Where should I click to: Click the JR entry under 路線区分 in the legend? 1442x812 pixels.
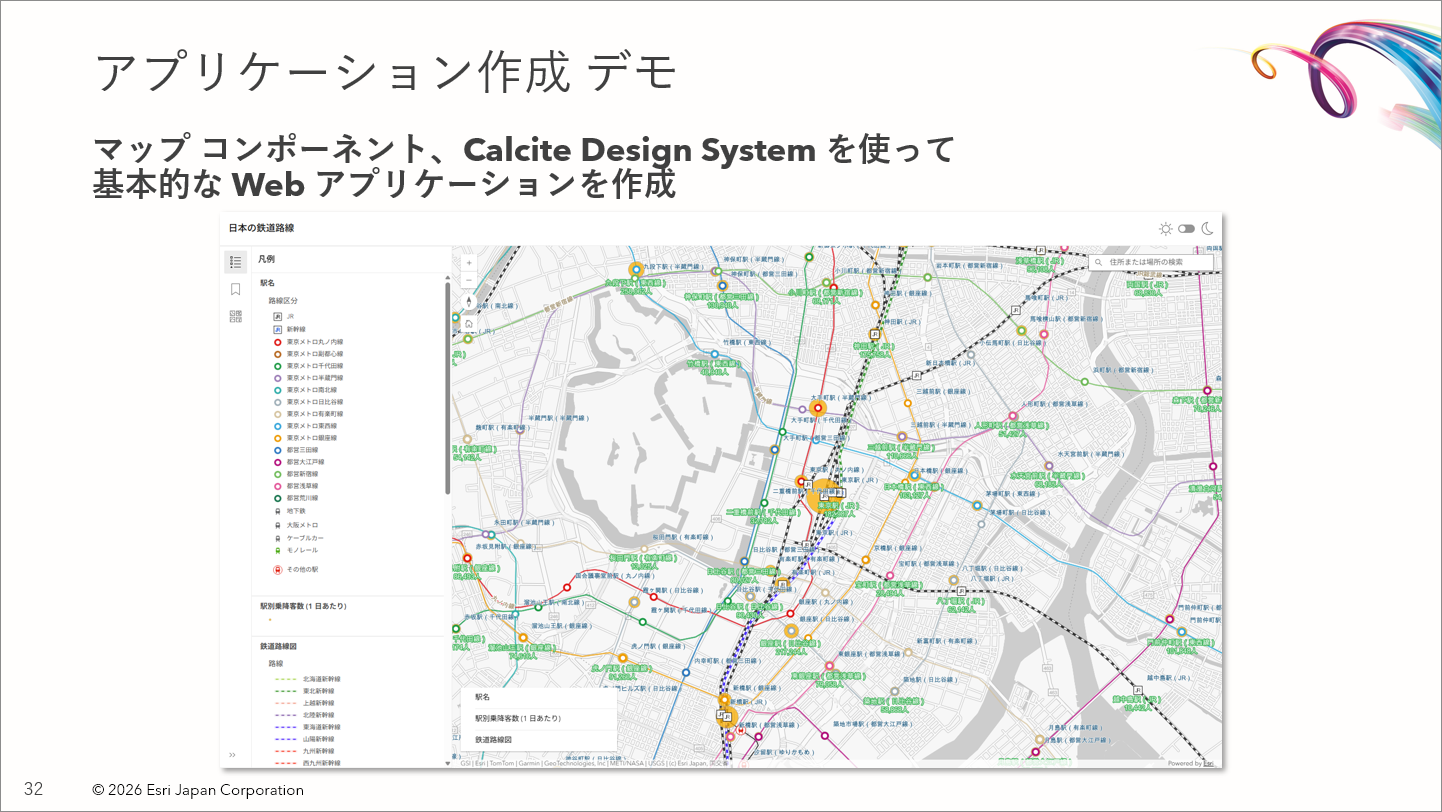click(x=285, y=316)
